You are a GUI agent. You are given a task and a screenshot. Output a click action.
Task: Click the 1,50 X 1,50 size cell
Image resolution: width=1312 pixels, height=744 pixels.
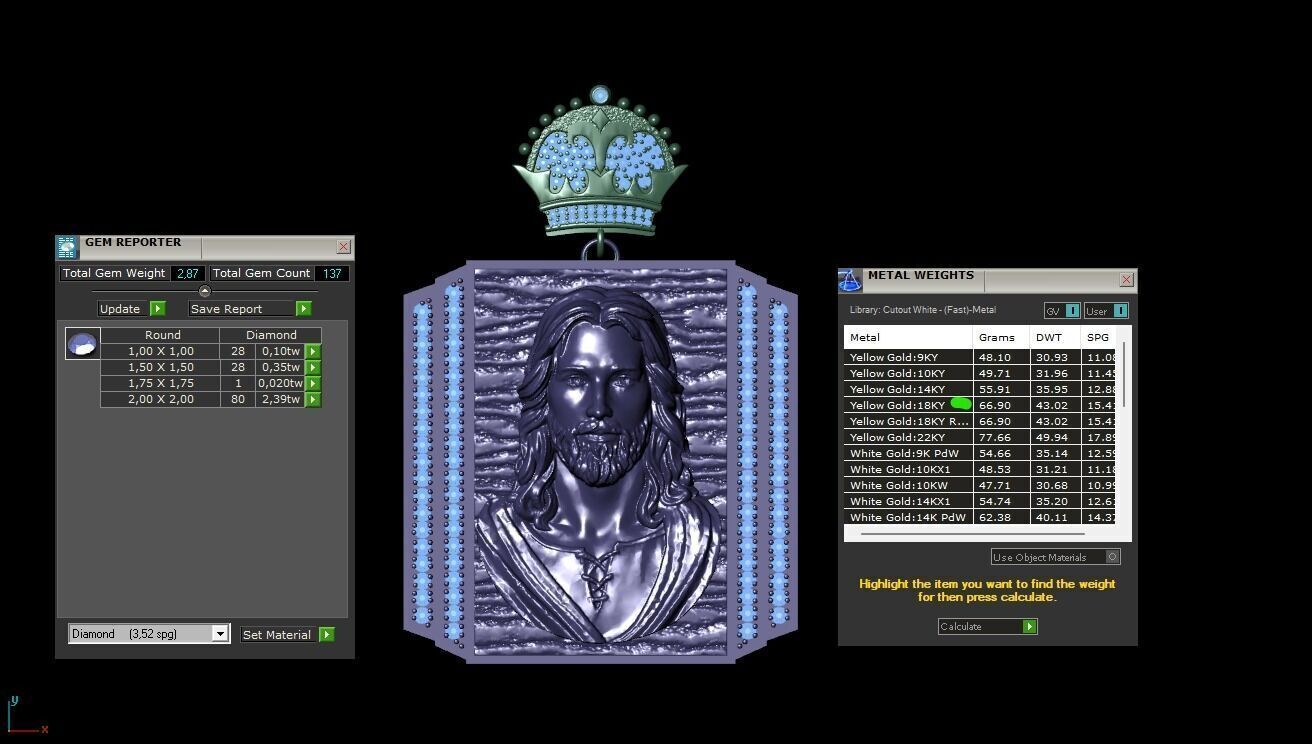tap(160, 367)
